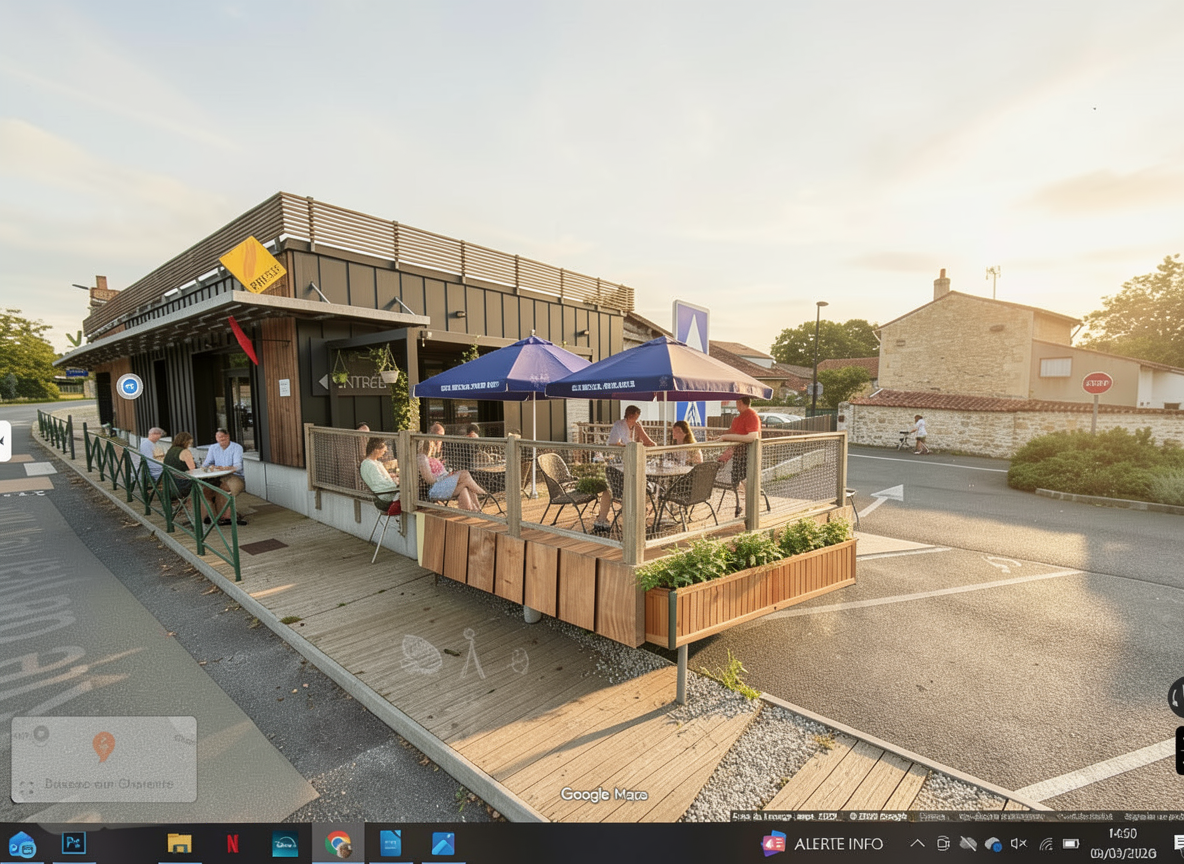Open the Photoshop Elements taskbar icon

(73, 843)
